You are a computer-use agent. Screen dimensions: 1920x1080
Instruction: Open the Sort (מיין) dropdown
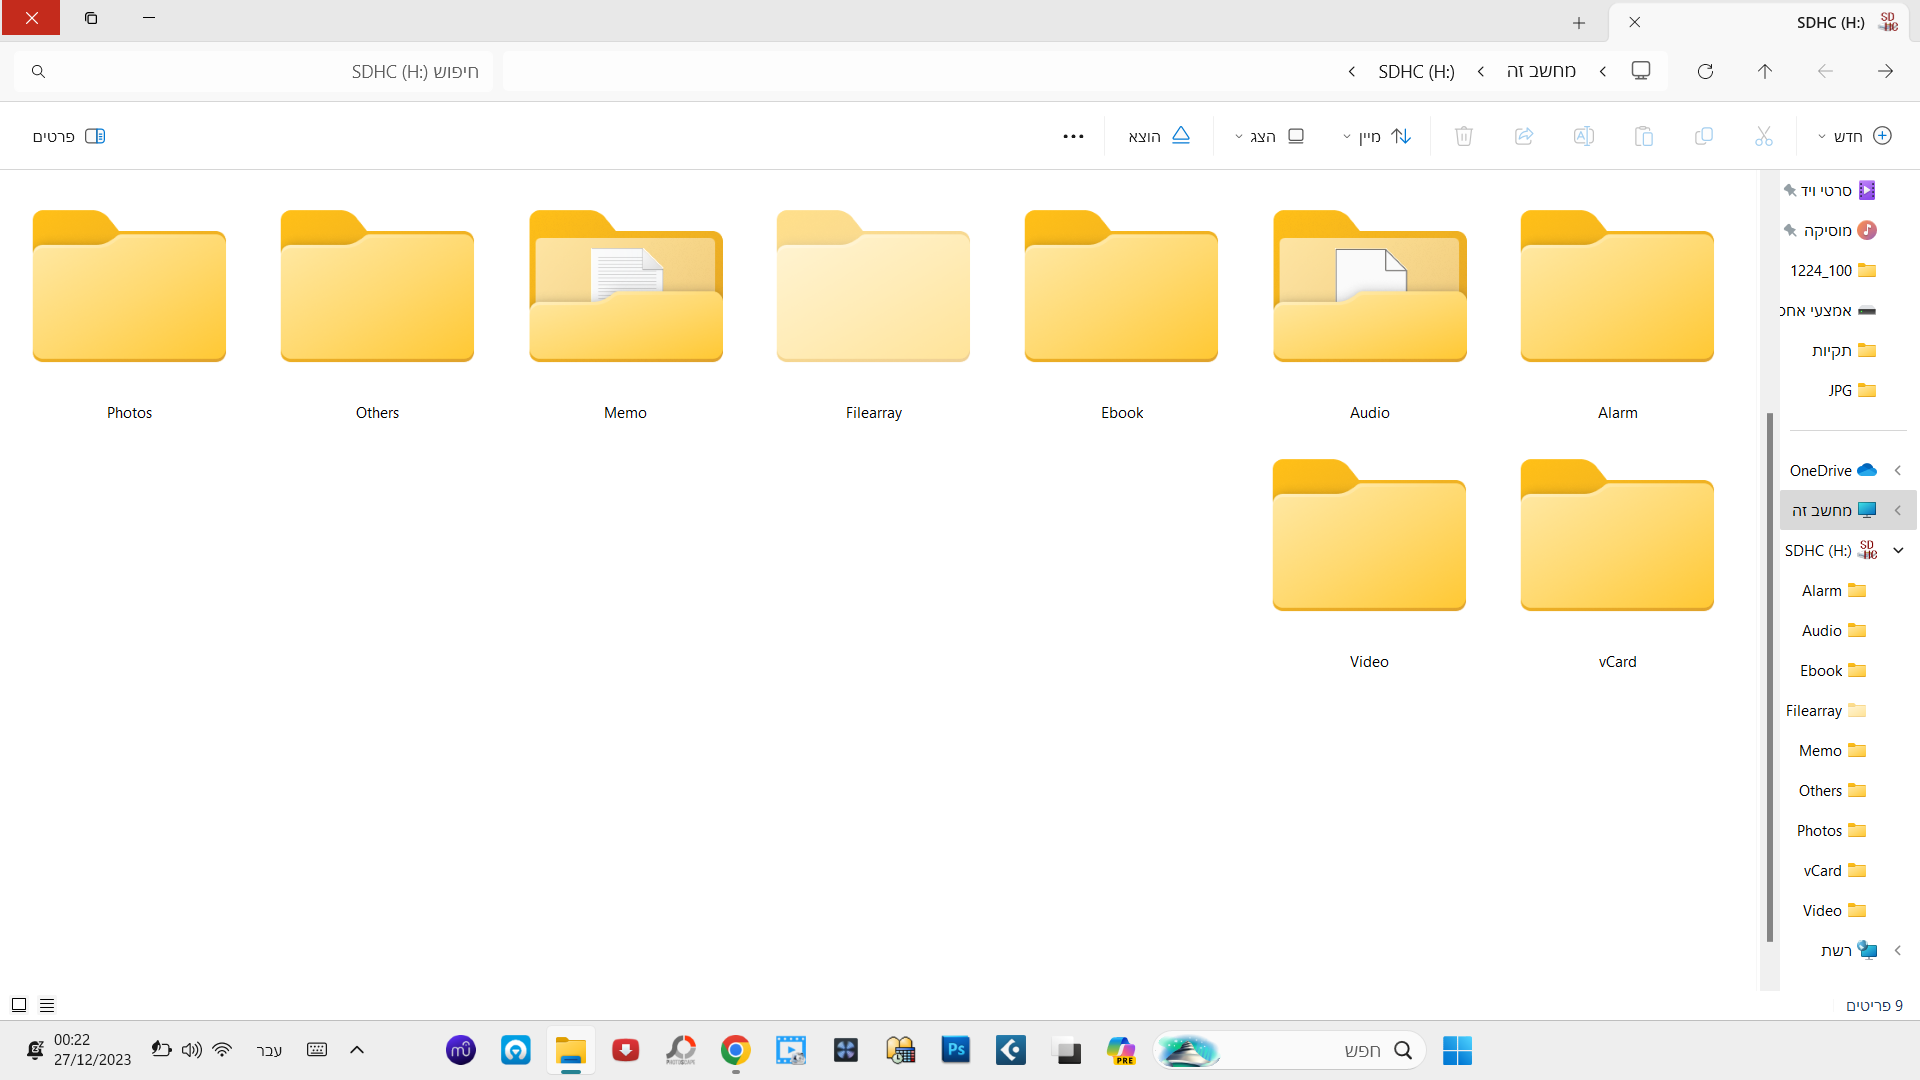[x=1376, y=136]
